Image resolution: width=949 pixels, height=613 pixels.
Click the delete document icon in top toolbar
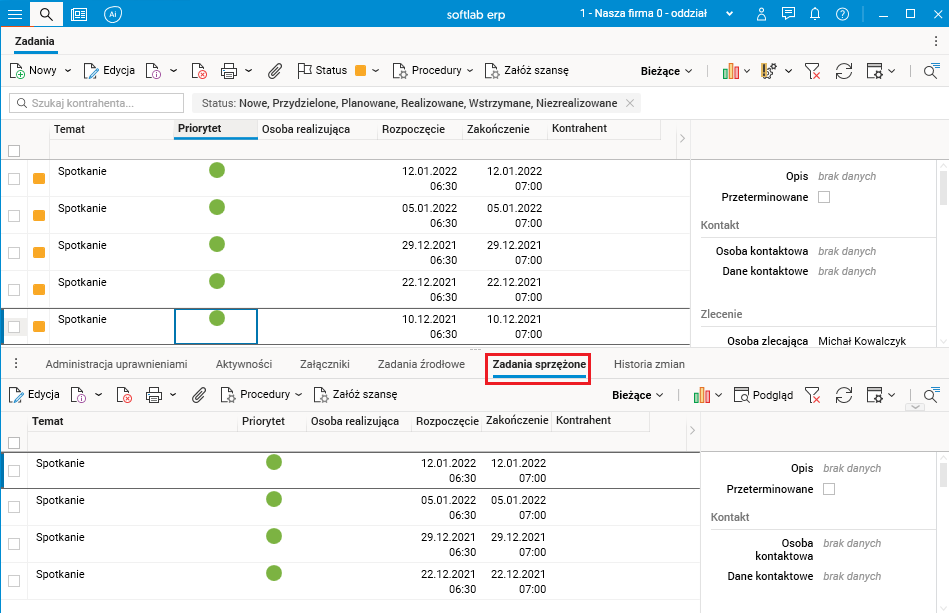199,71
